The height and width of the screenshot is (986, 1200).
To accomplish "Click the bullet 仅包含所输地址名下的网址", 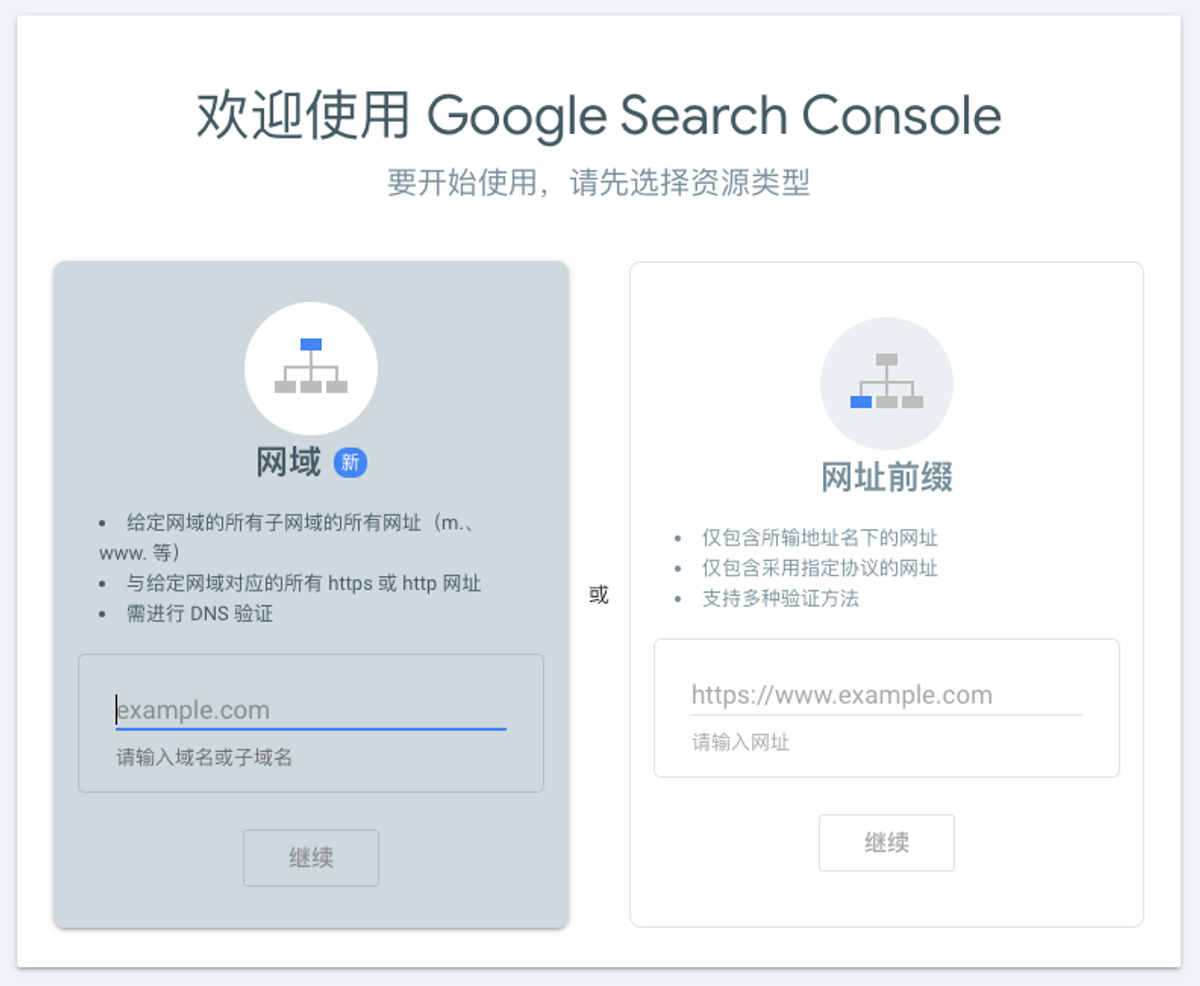I will (820, 538).
